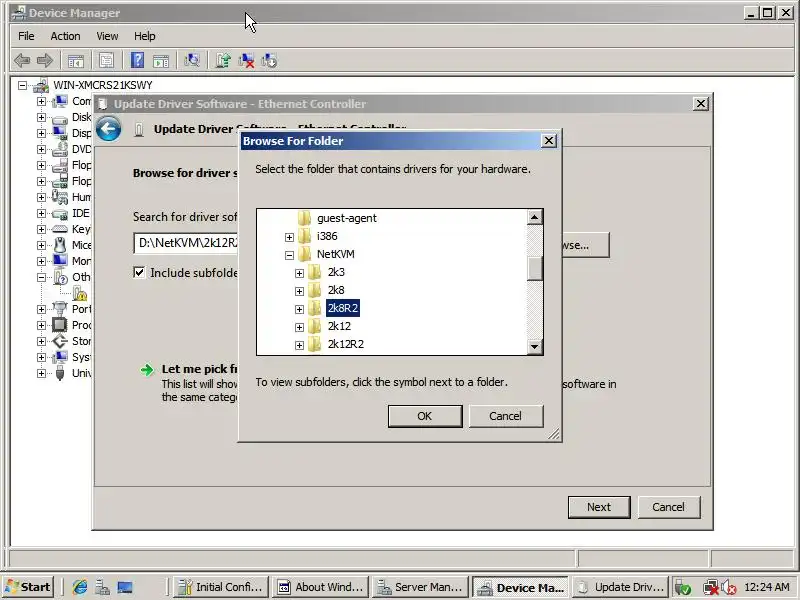Collapse the Other devices node
This screenshot has width=800, height=600.
pyautogui.click(x=41, y=278)
